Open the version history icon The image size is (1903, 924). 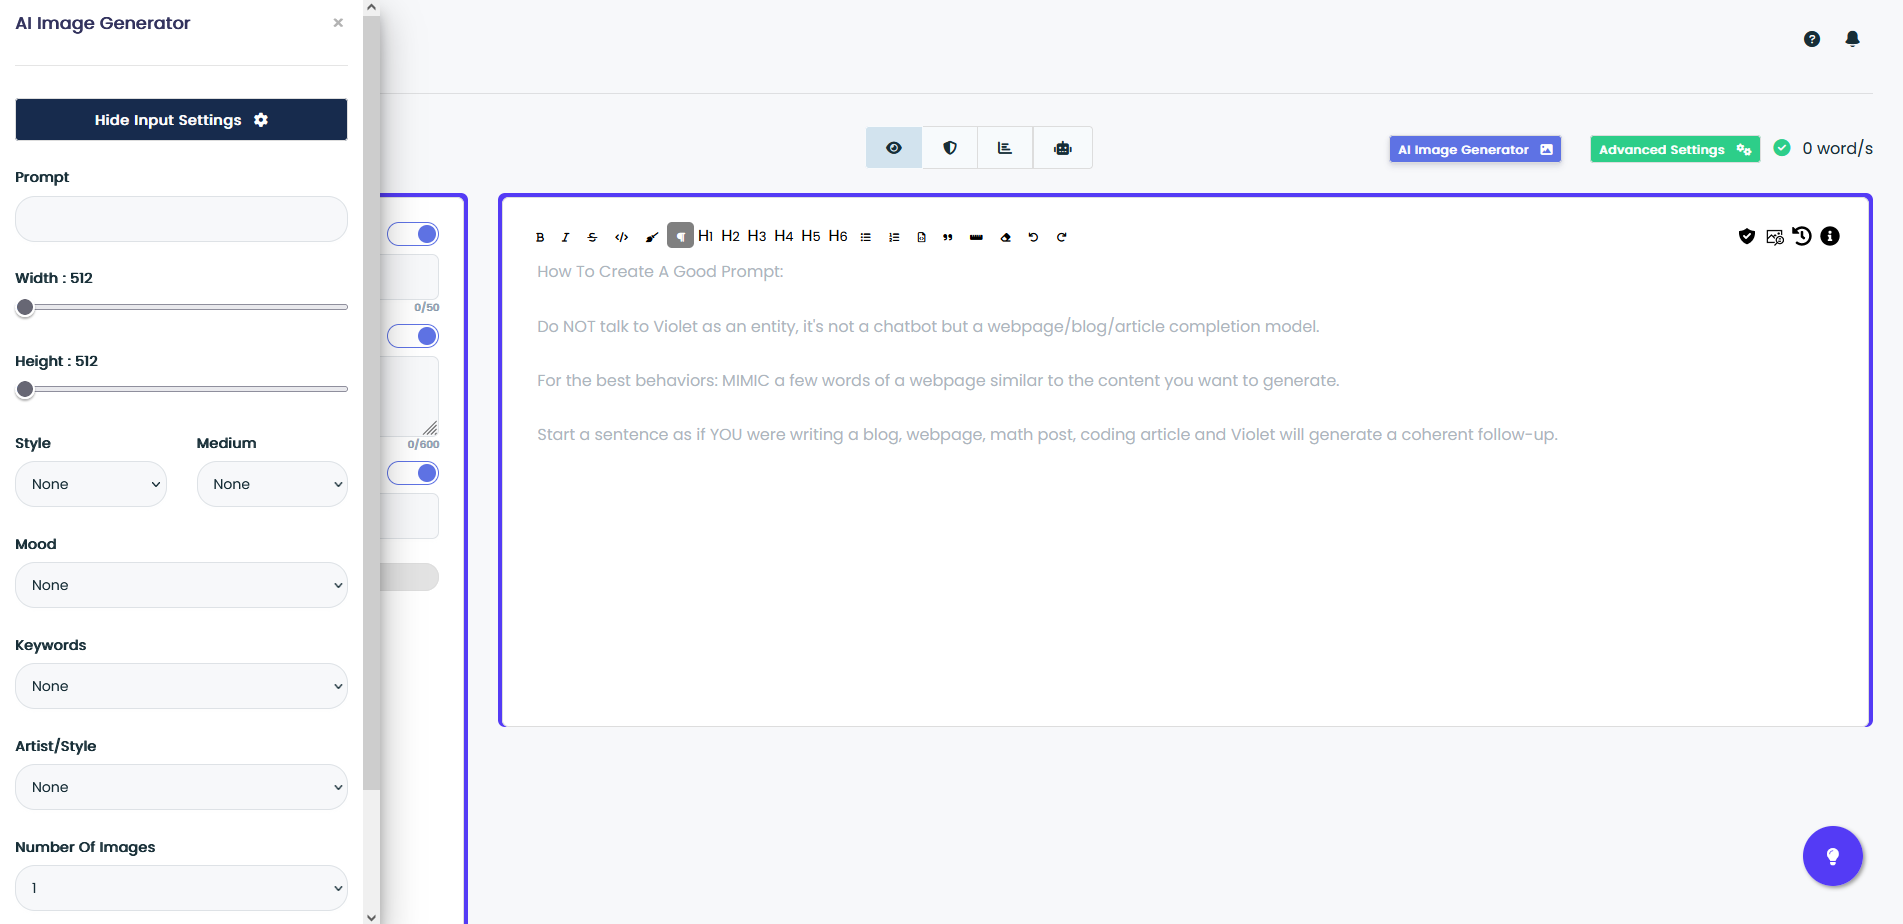(1802, 236)
